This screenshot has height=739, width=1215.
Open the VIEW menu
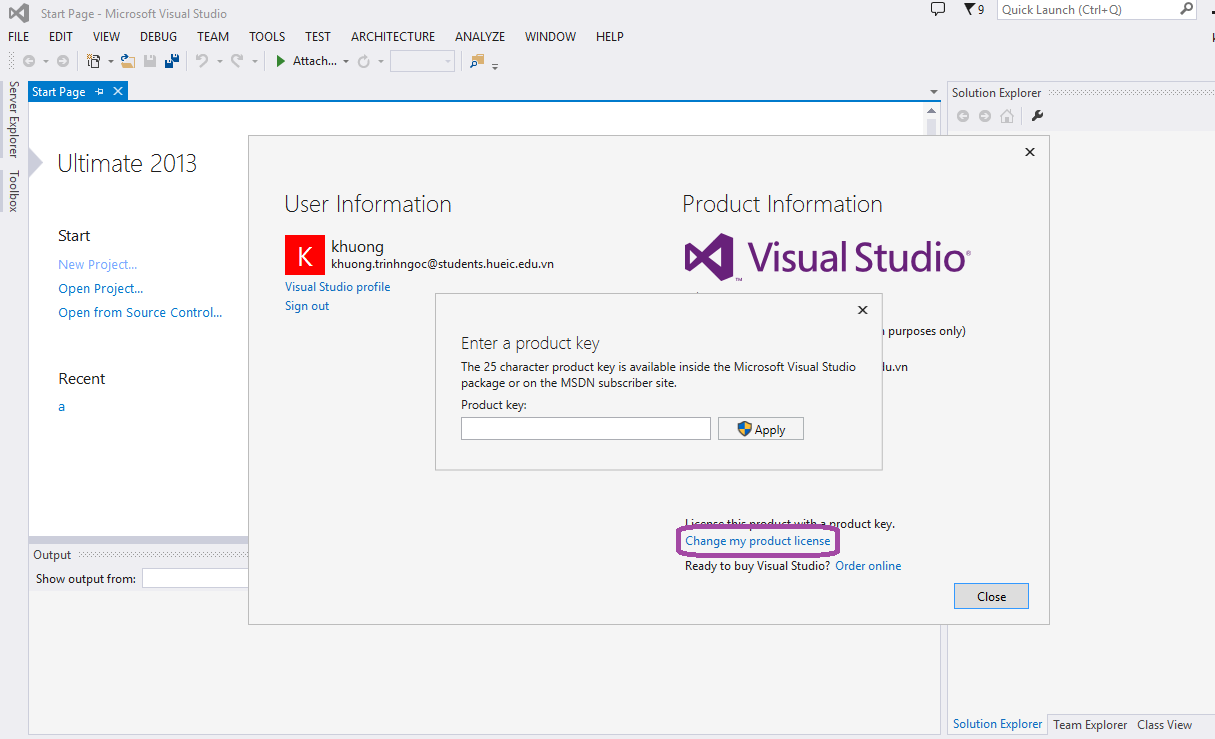(x=106, y=37)
